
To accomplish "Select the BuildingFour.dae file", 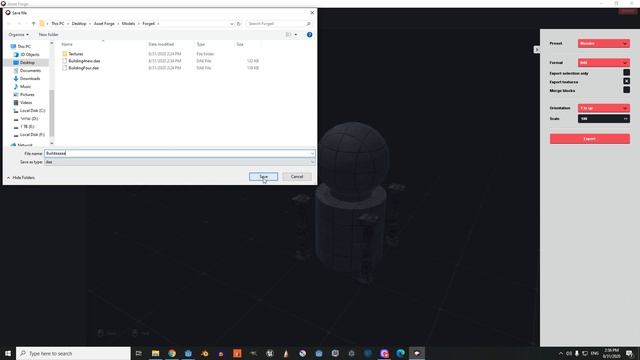I will click(84, 68).
